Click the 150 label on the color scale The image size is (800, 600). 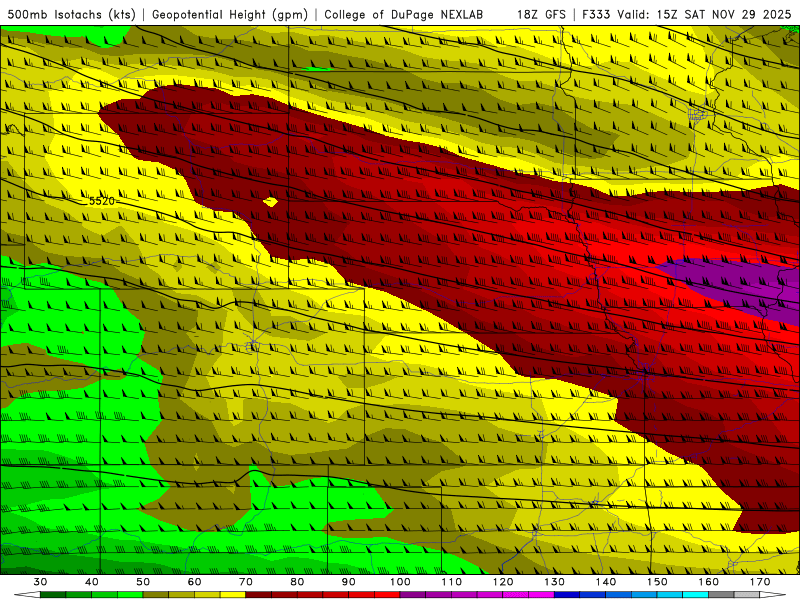pos(657,582)
